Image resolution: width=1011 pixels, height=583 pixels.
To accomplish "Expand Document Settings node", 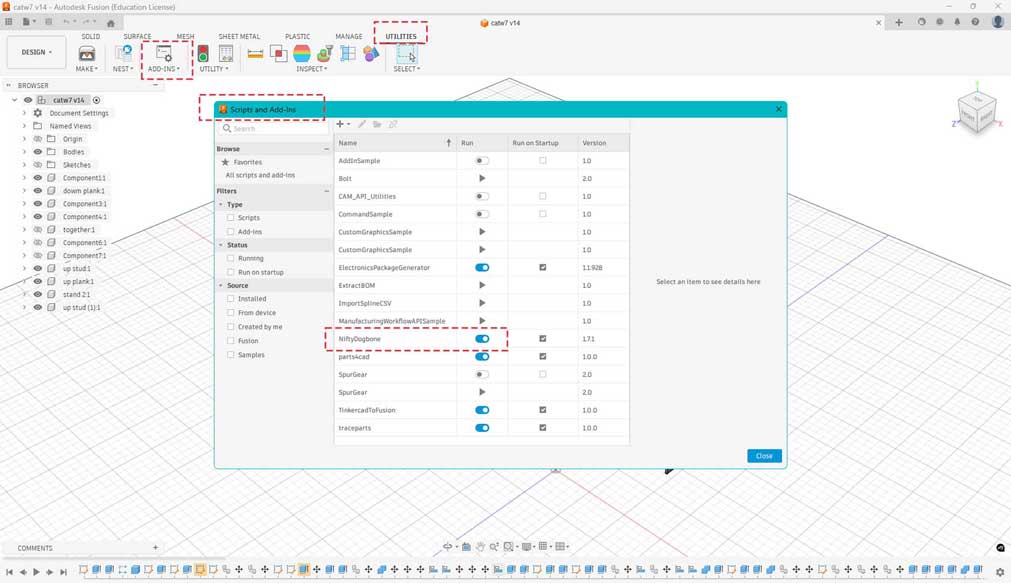I will [24, 113].
